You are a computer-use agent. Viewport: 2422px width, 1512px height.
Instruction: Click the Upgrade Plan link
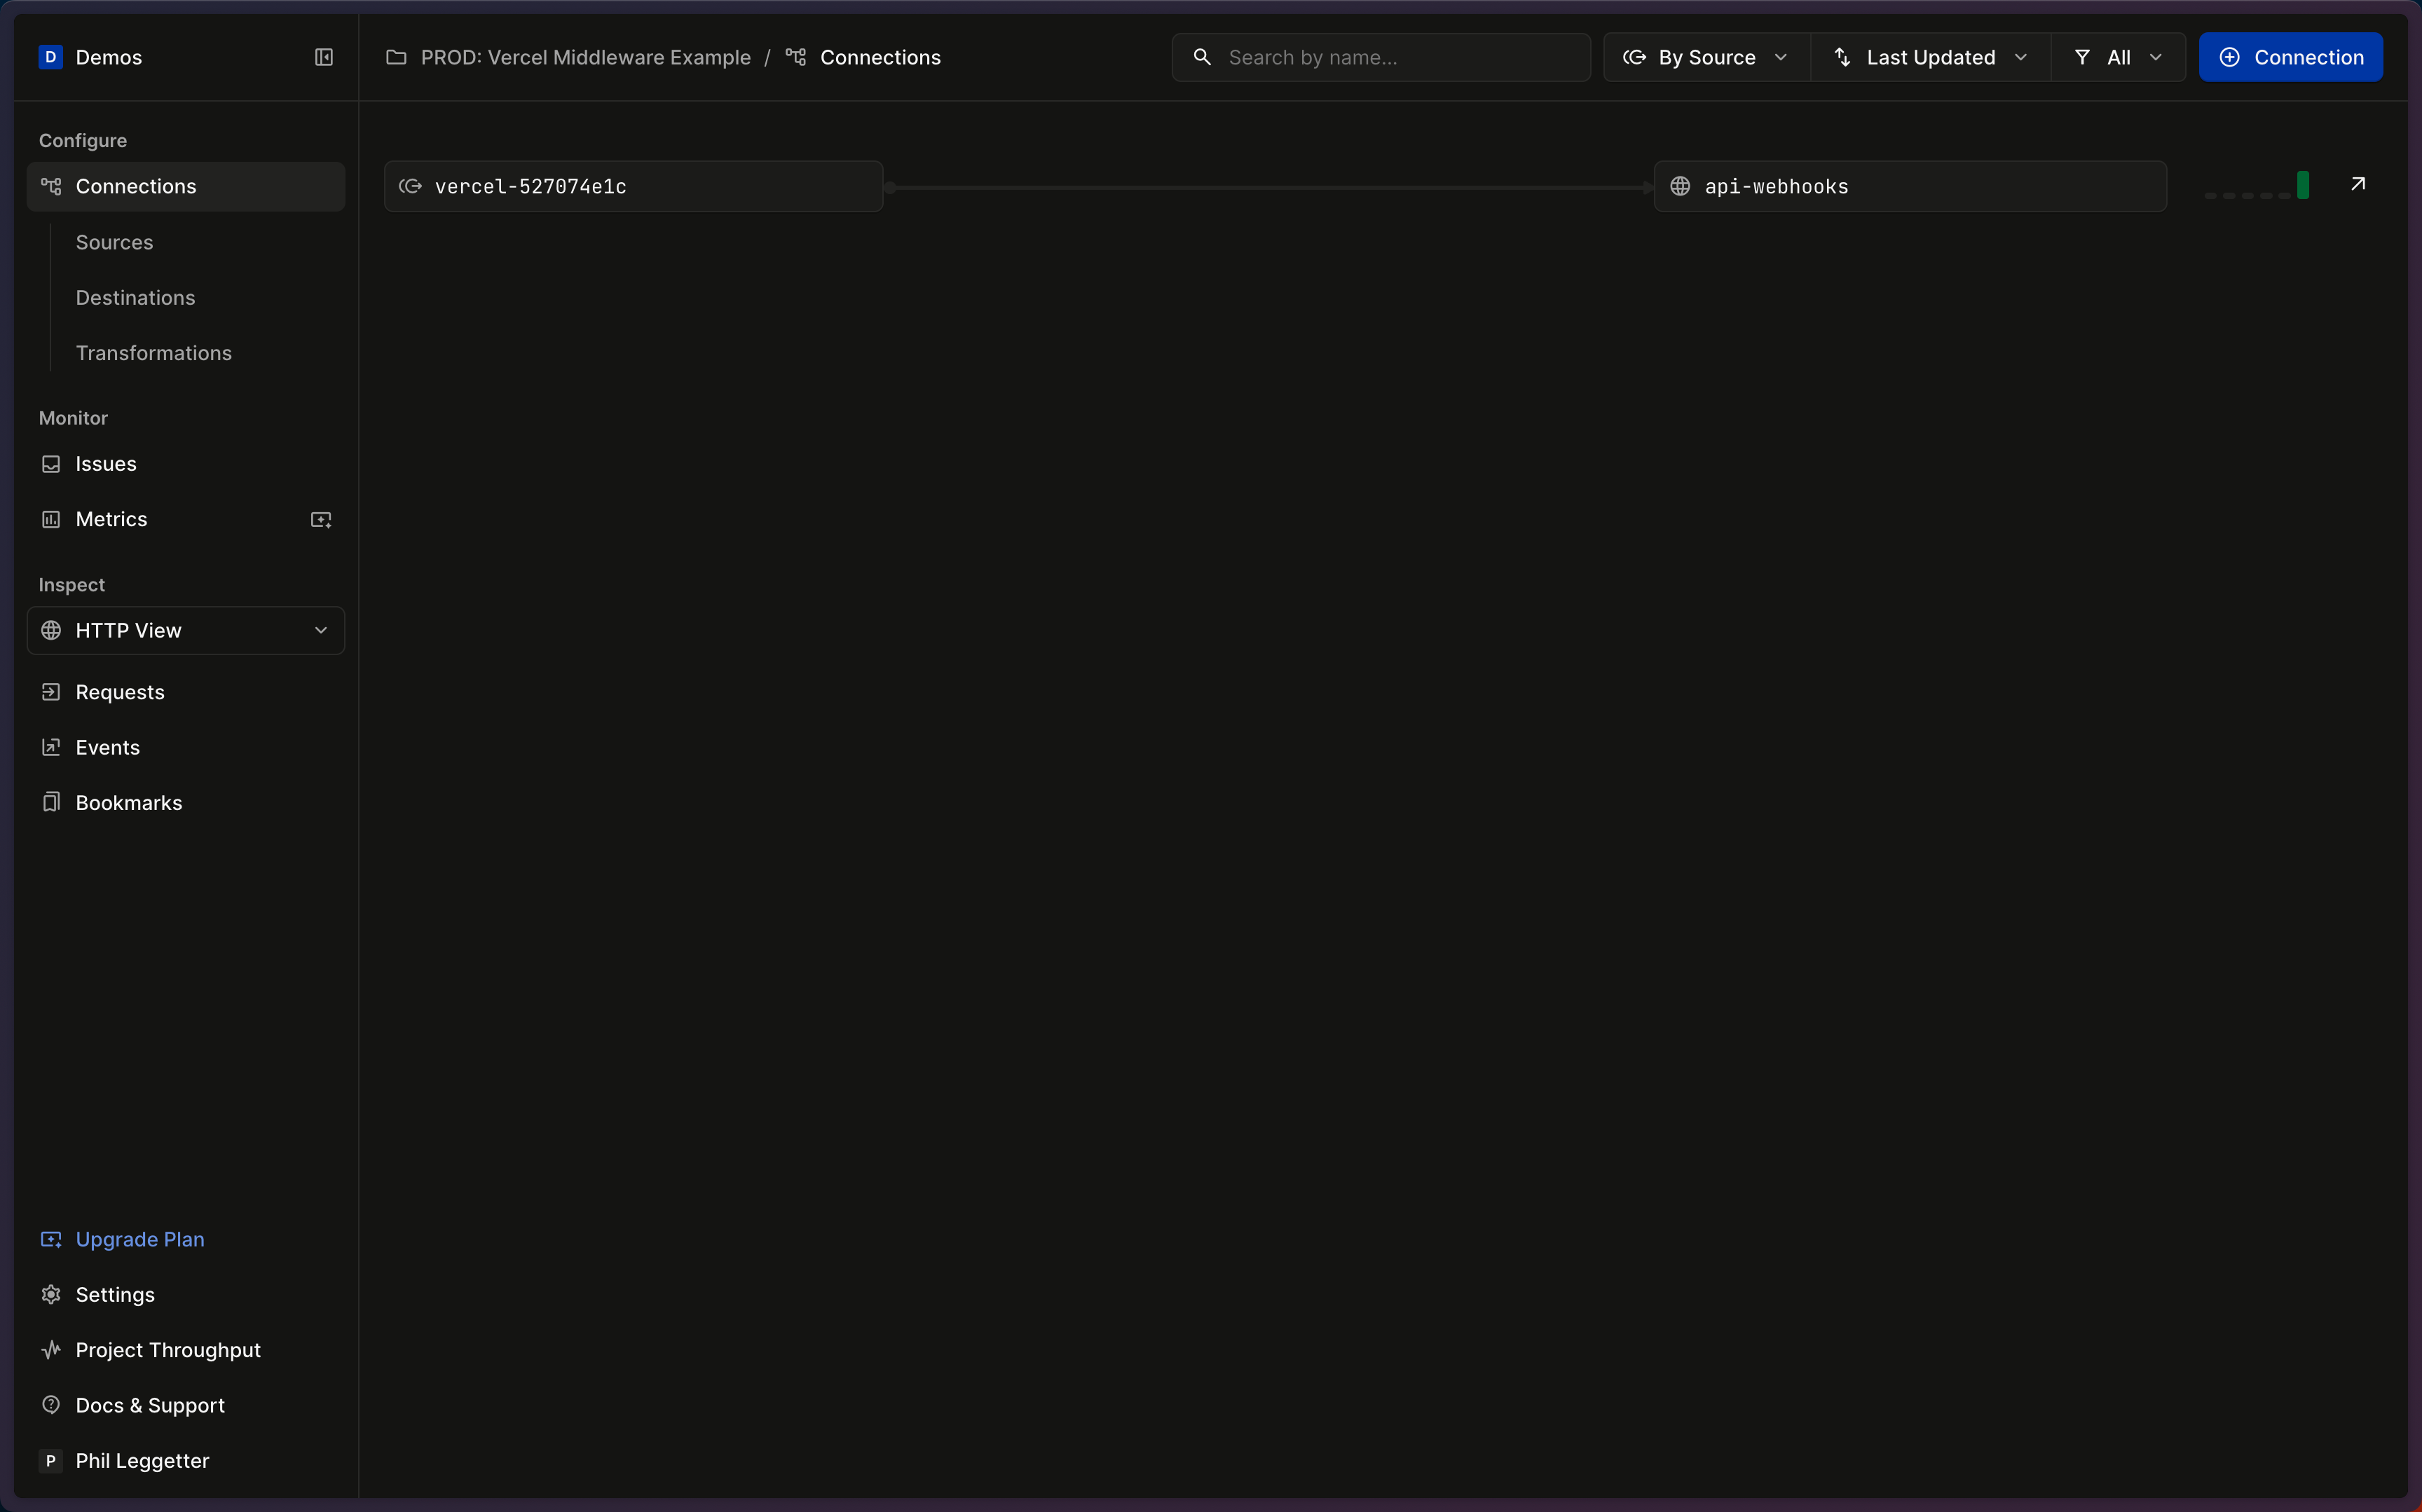tap(139, 1239)
